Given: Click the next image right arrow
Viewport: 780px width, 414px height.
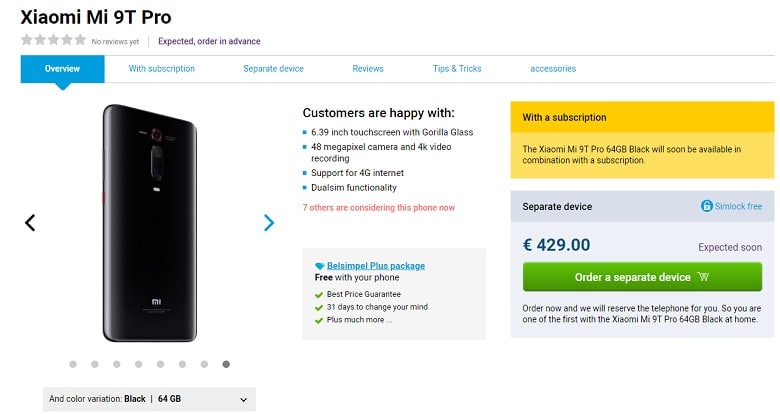Looking at the screenshot, I should [x=269, y=222].
